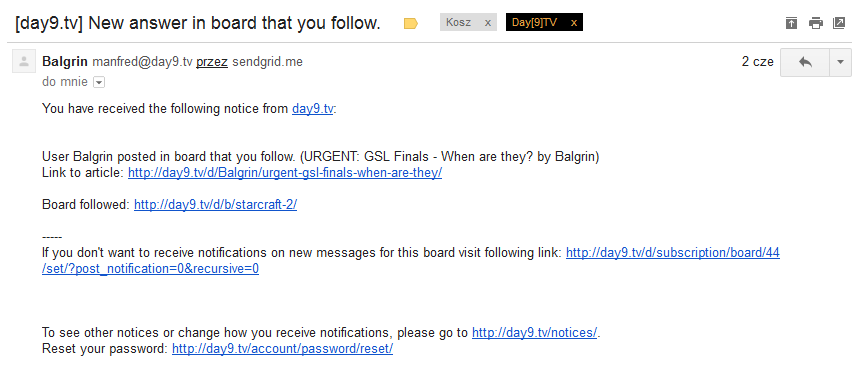Print the email with printer icon
Image resolution: width=859 pixels, height=375 pixels.
816,23
